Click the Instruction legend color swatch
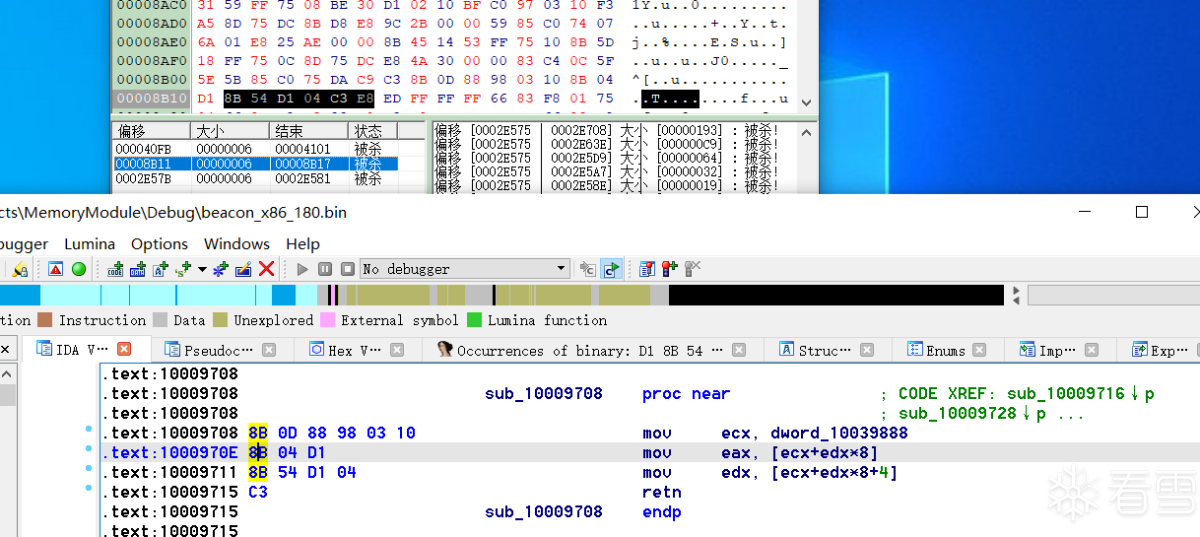This screenshot has width=1200, height=537. tap(44, 320)
